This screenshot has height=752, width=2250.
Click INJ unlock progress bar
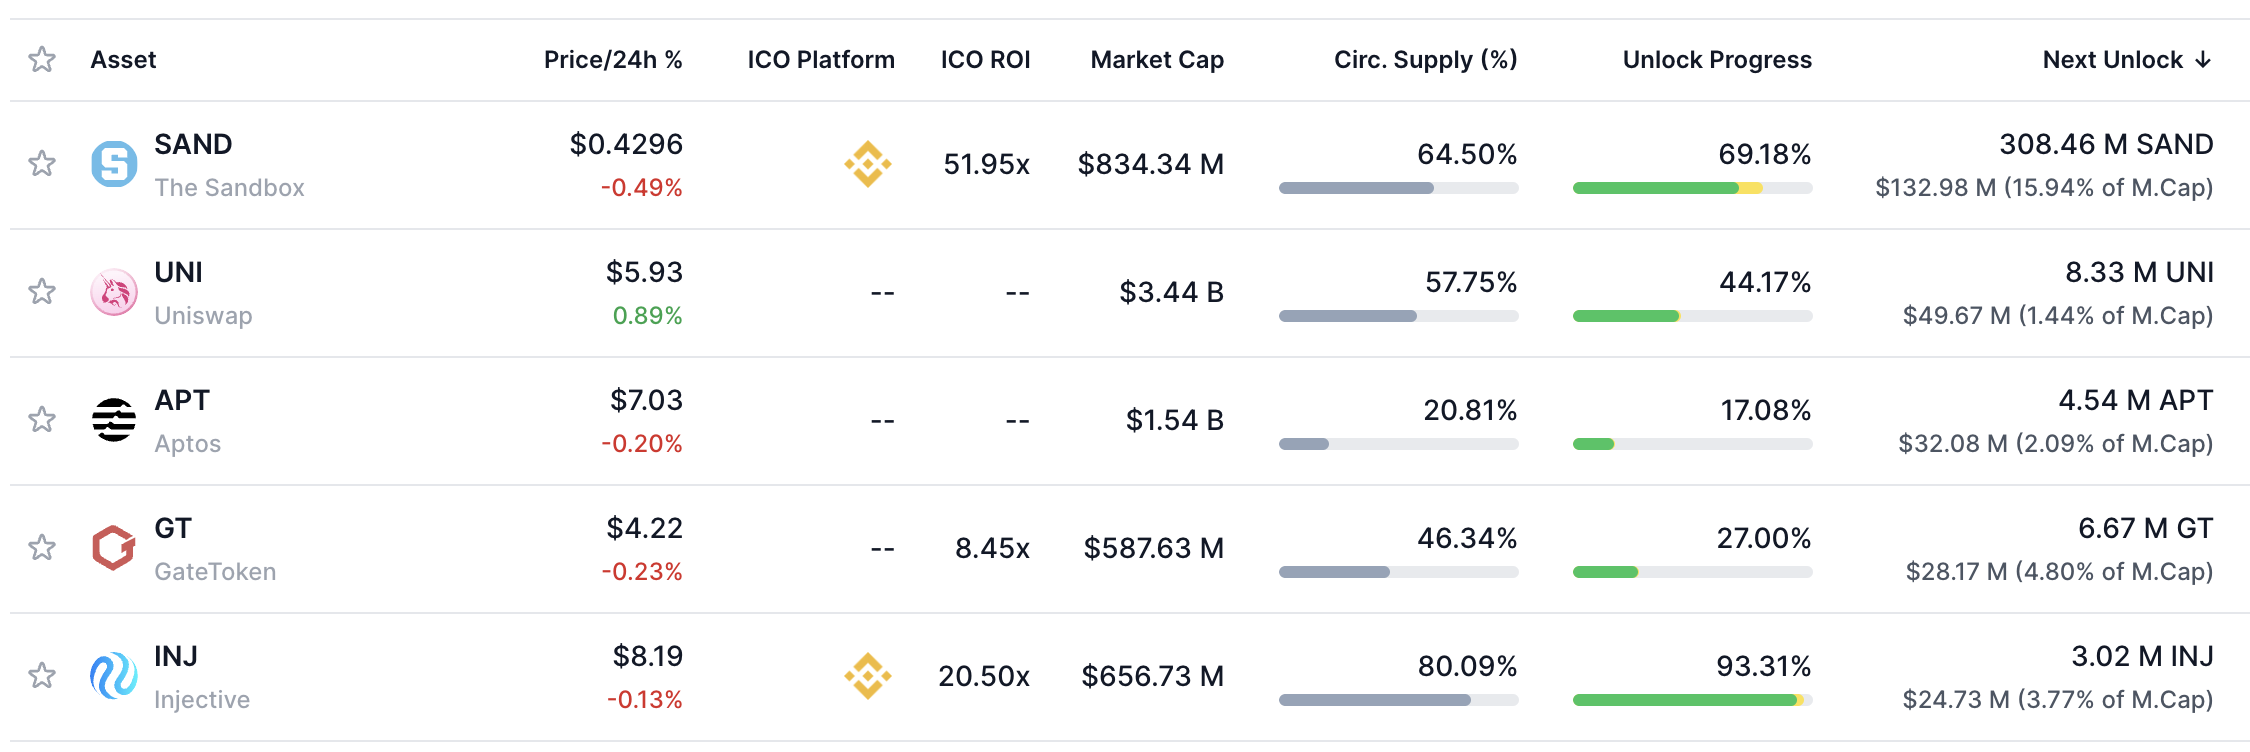1692,700
